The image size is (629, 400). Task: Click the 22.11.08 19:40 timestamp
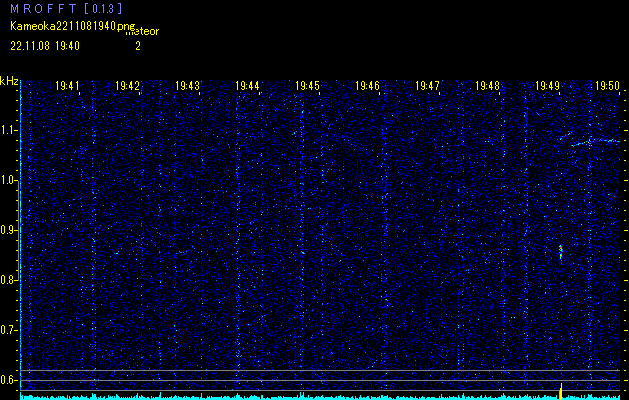point(45,46)
